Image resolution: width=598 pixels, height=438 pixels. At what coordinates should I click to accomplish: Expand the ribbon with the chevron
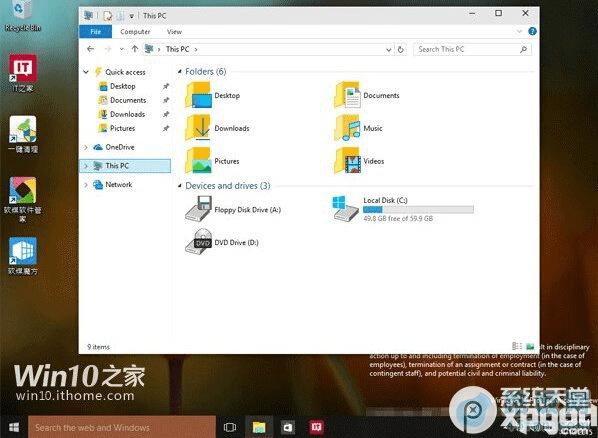(x=519, y=32)
